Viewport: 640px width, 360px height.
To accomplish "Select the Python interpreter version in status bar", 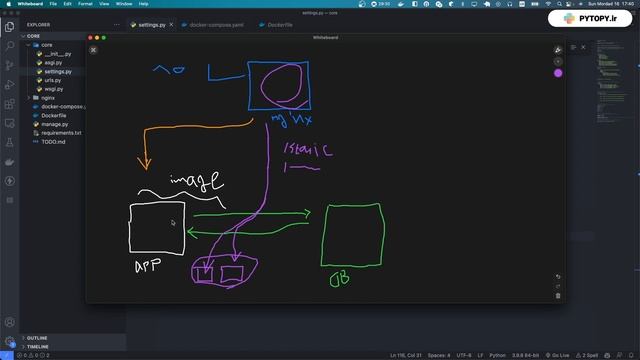I will pyautogui.click(x=525, y=356).
